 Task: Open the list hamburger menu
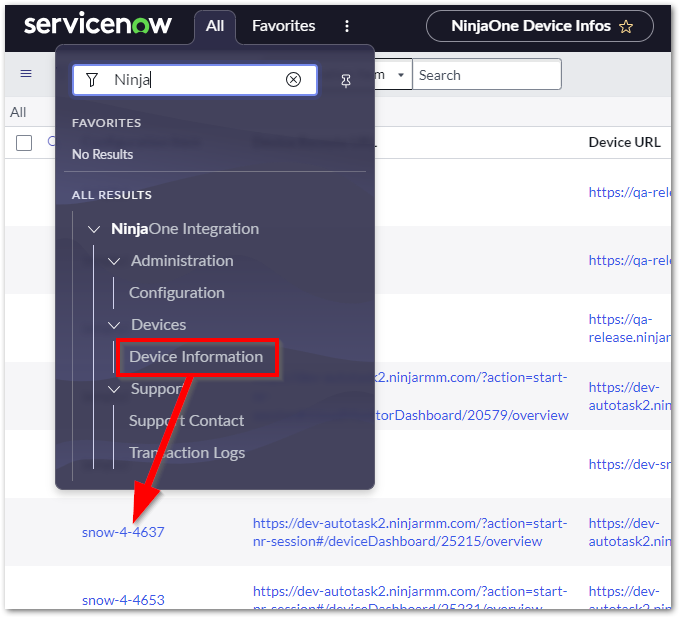(26, 74)
